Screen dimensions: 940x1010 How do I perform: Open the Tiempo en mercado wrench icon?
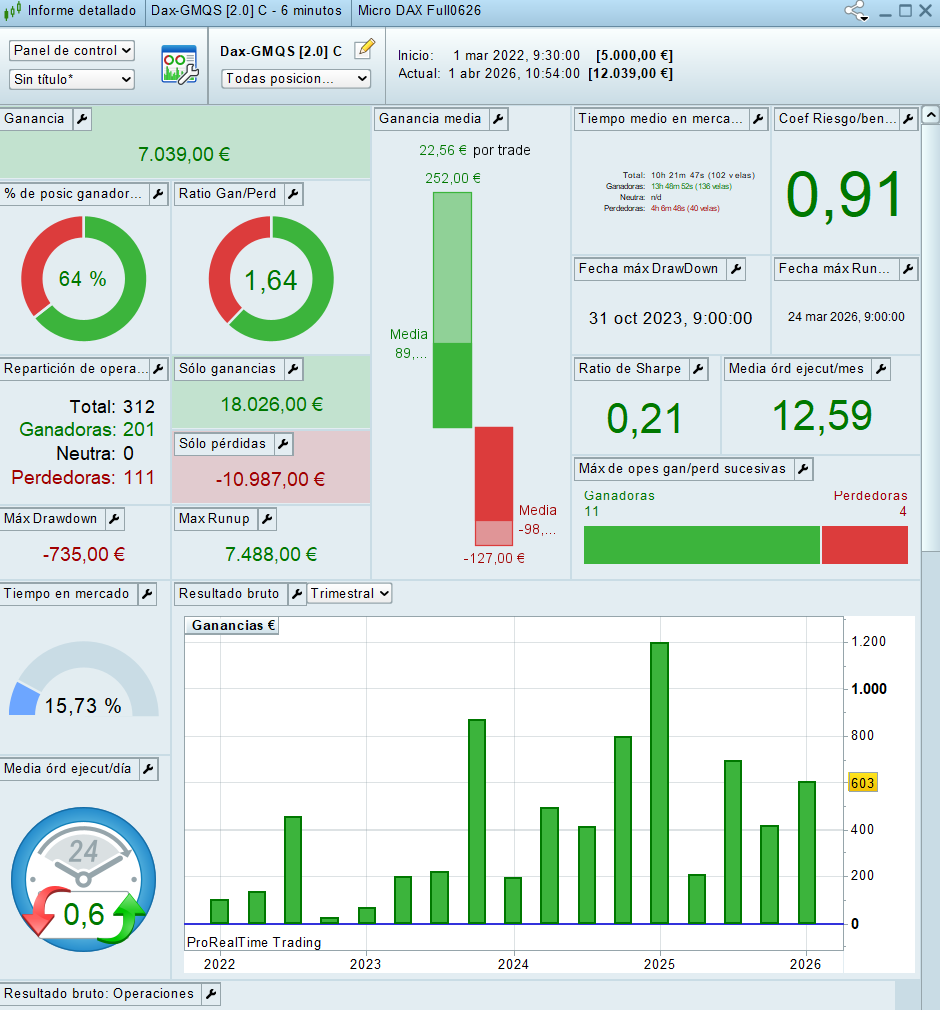[x=147, y=594]
